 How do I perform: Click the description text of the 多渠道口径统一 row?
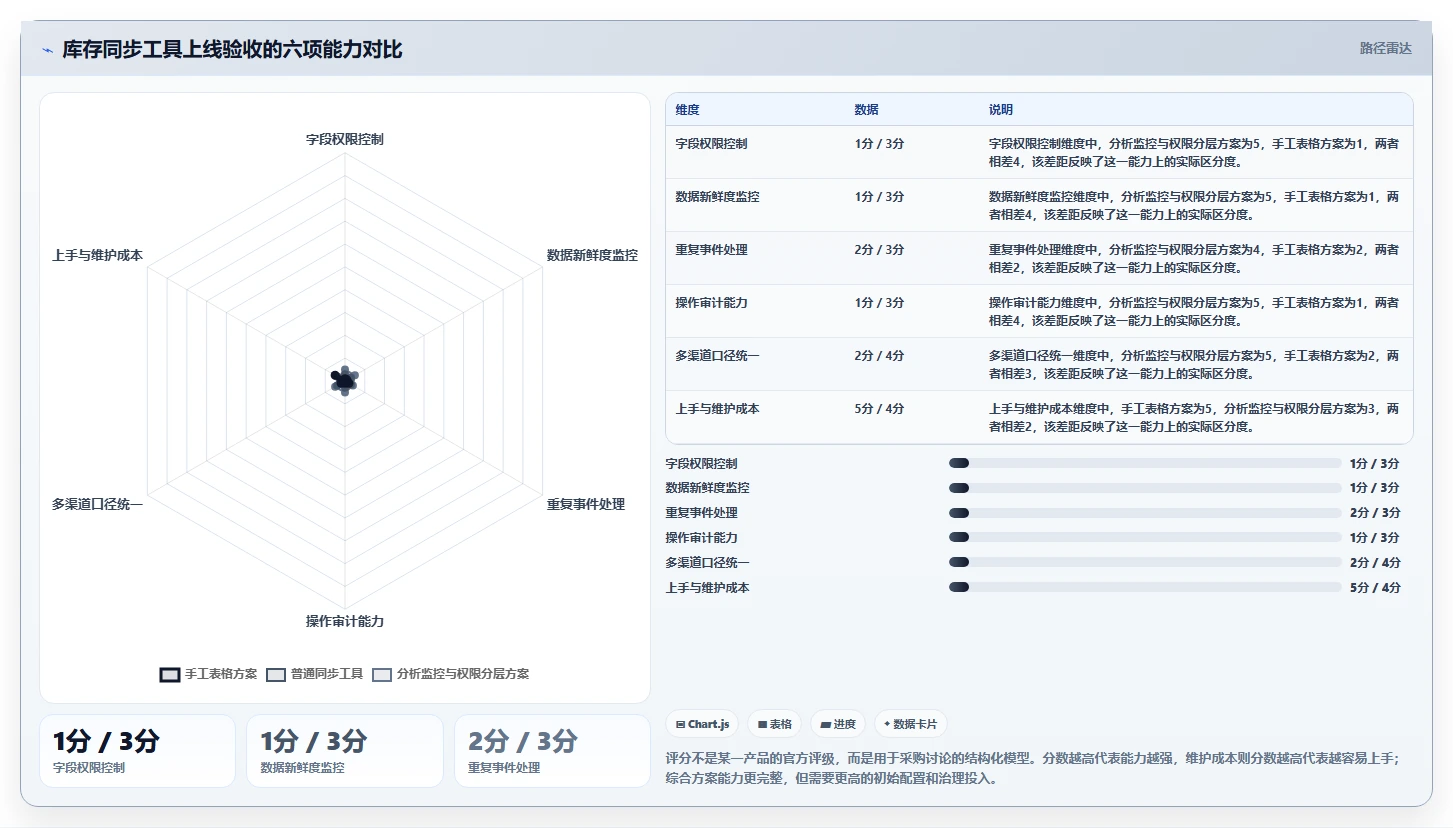1194,365
